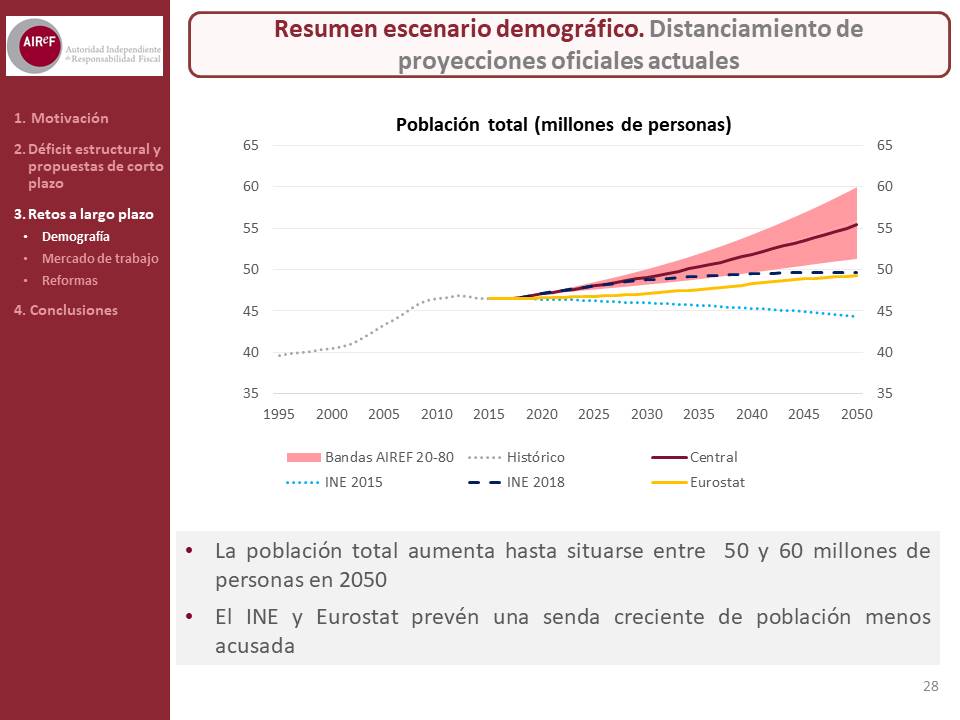Click the chart title 'Población total (millones de personas)'

[563, 124]
